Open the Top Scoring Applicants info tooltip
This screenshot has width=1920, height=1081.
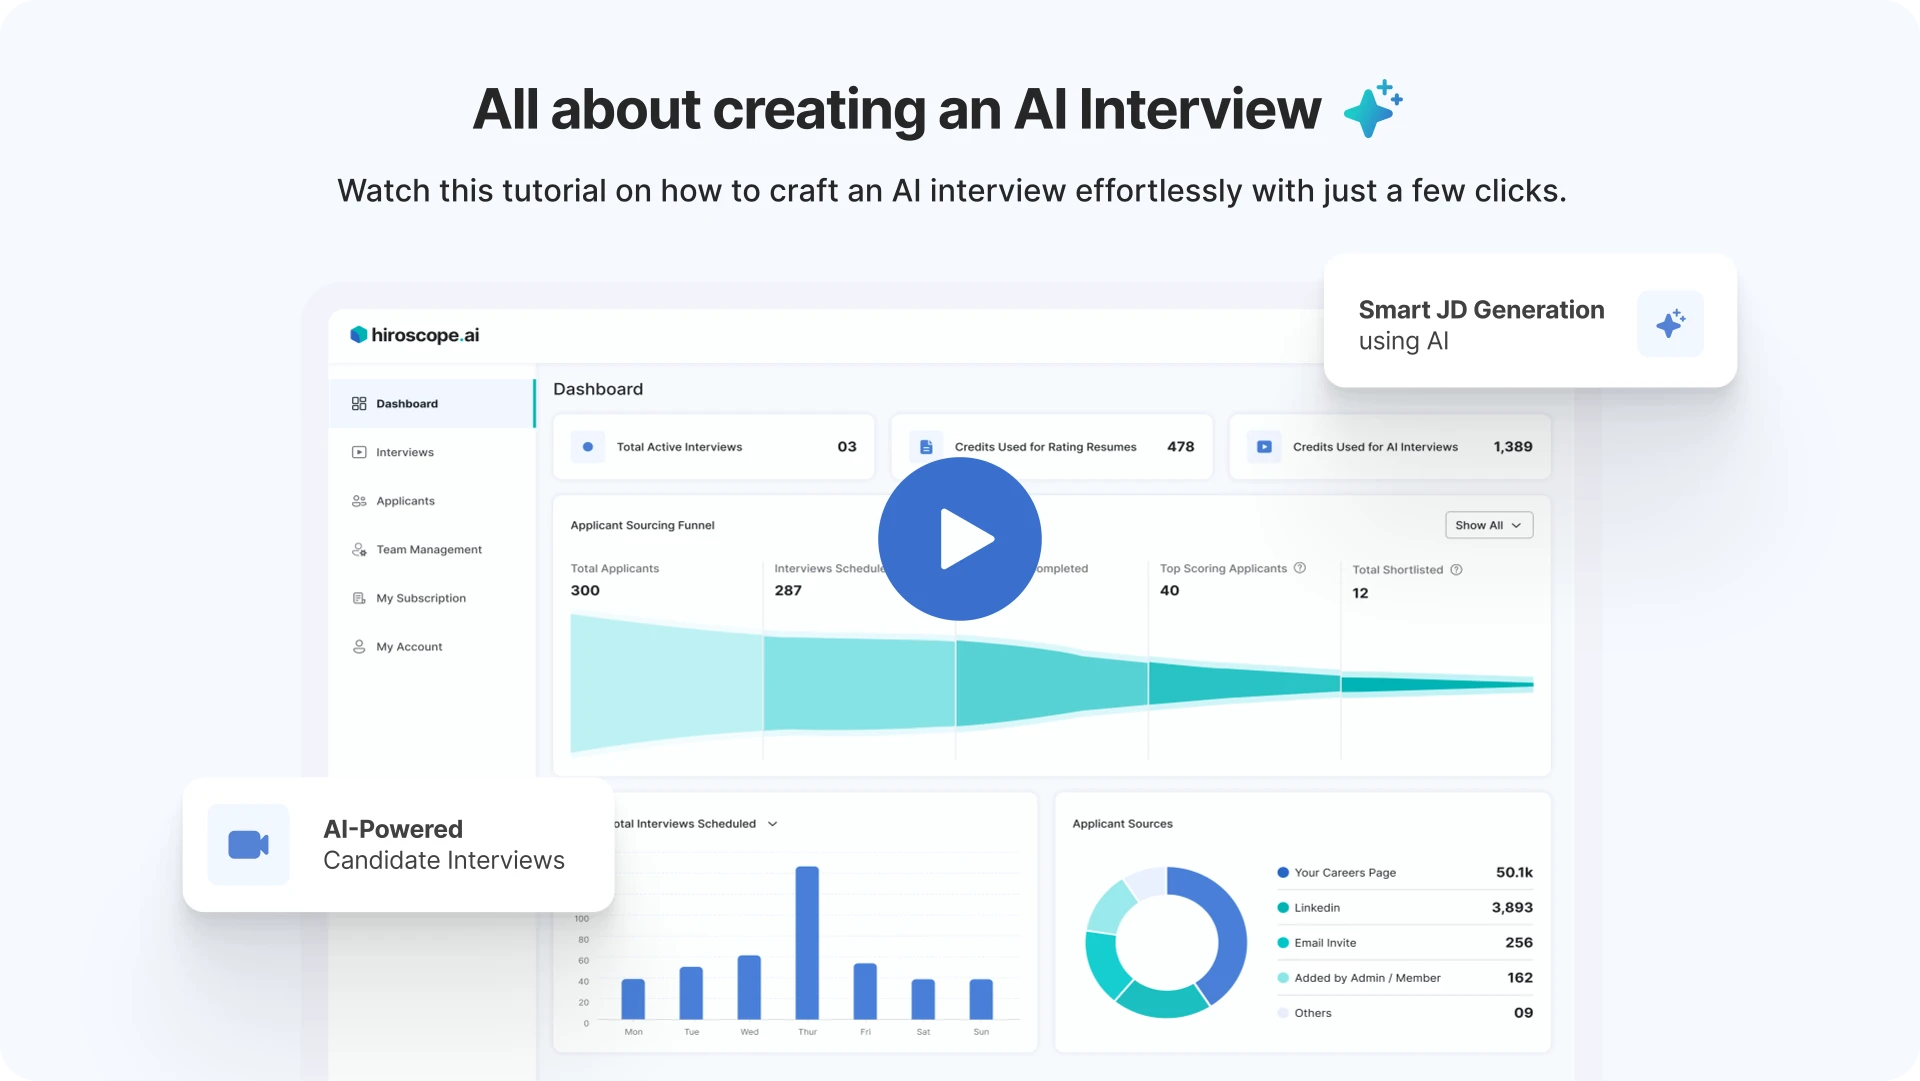(1300, 567)
